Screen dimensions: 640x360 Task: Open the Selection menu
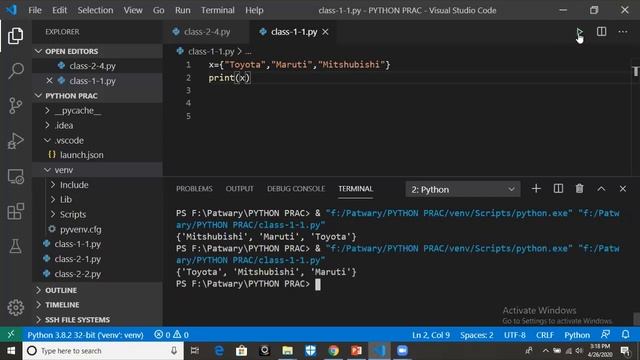pyautogui.click(x=95, y=10)
